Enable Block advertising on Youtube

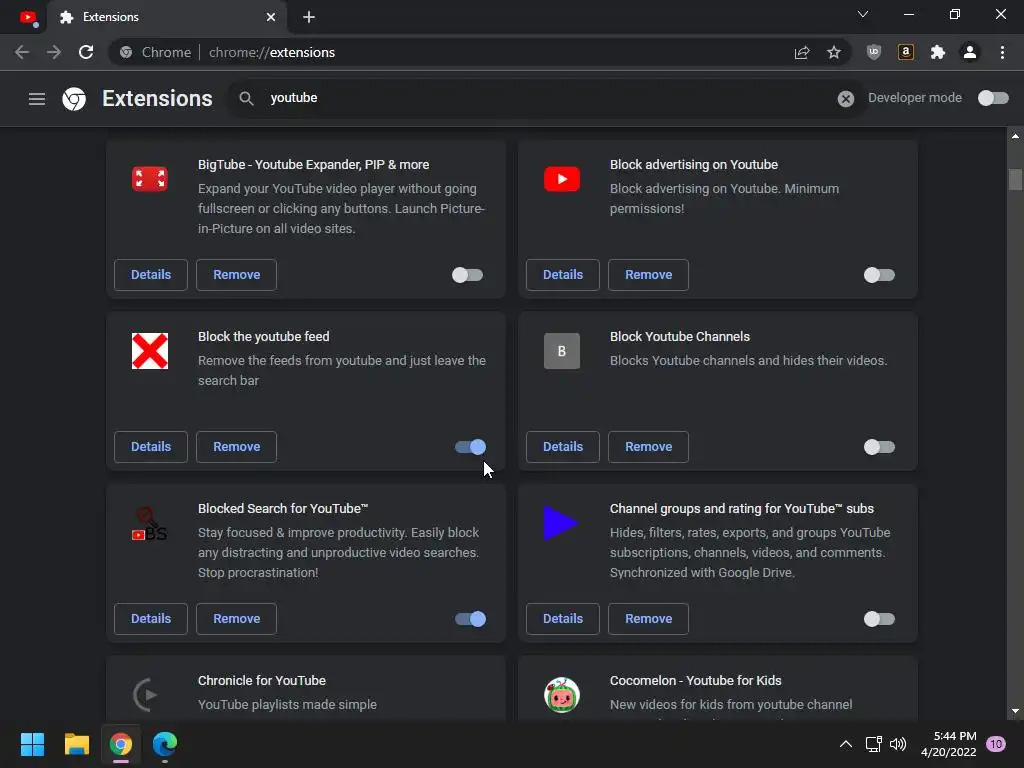[879, 275]
